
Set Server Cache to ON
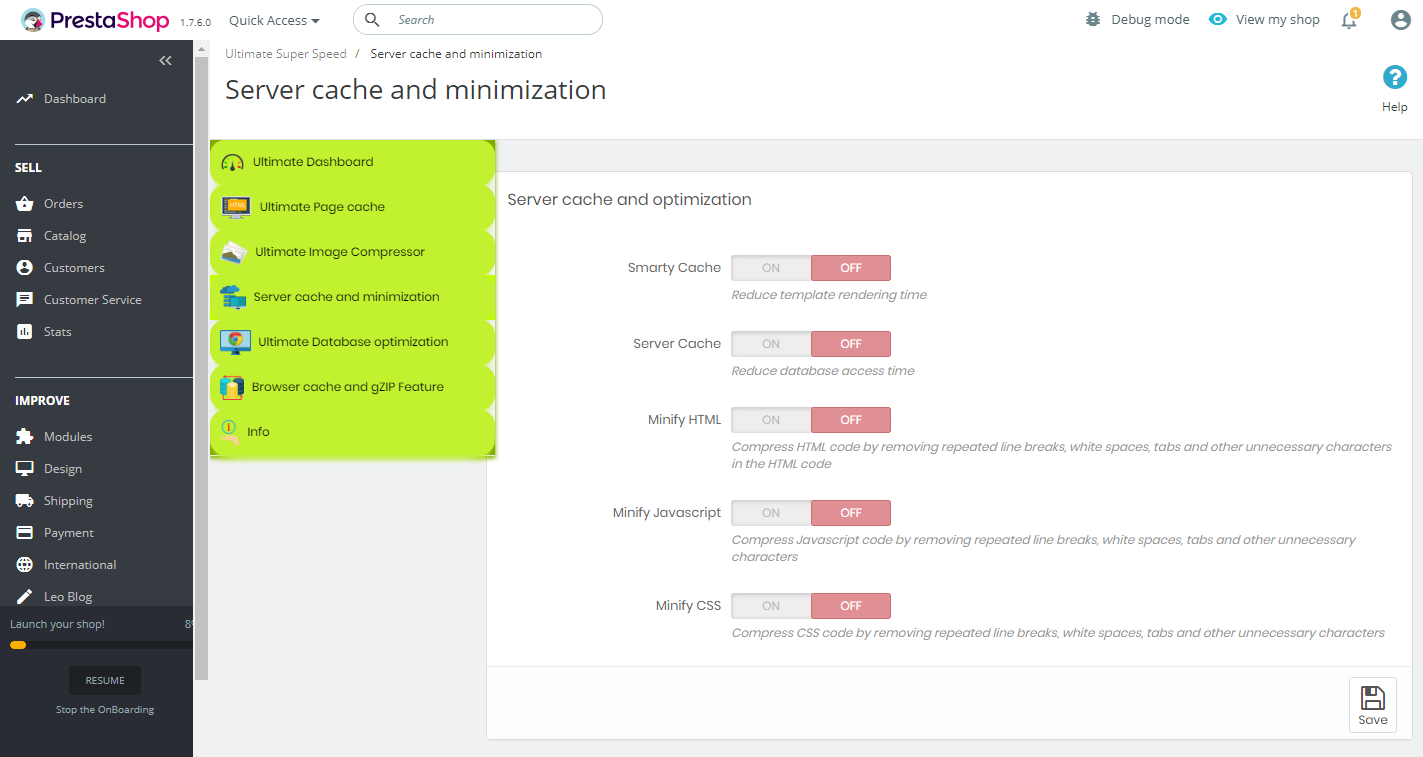(771, 344)
